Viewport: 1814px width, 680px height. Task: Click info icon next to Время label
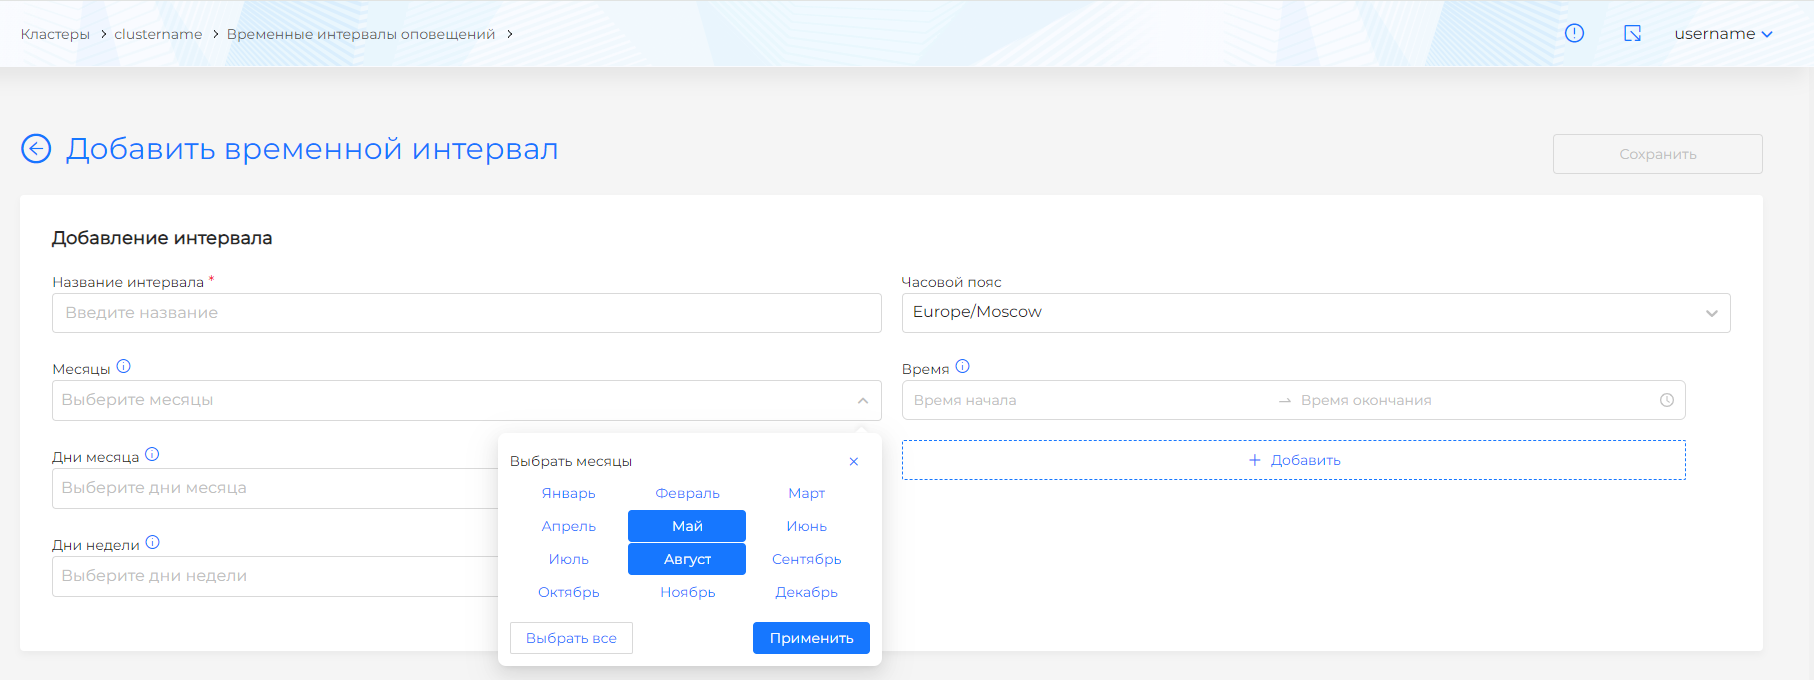[x=962, y=367]
